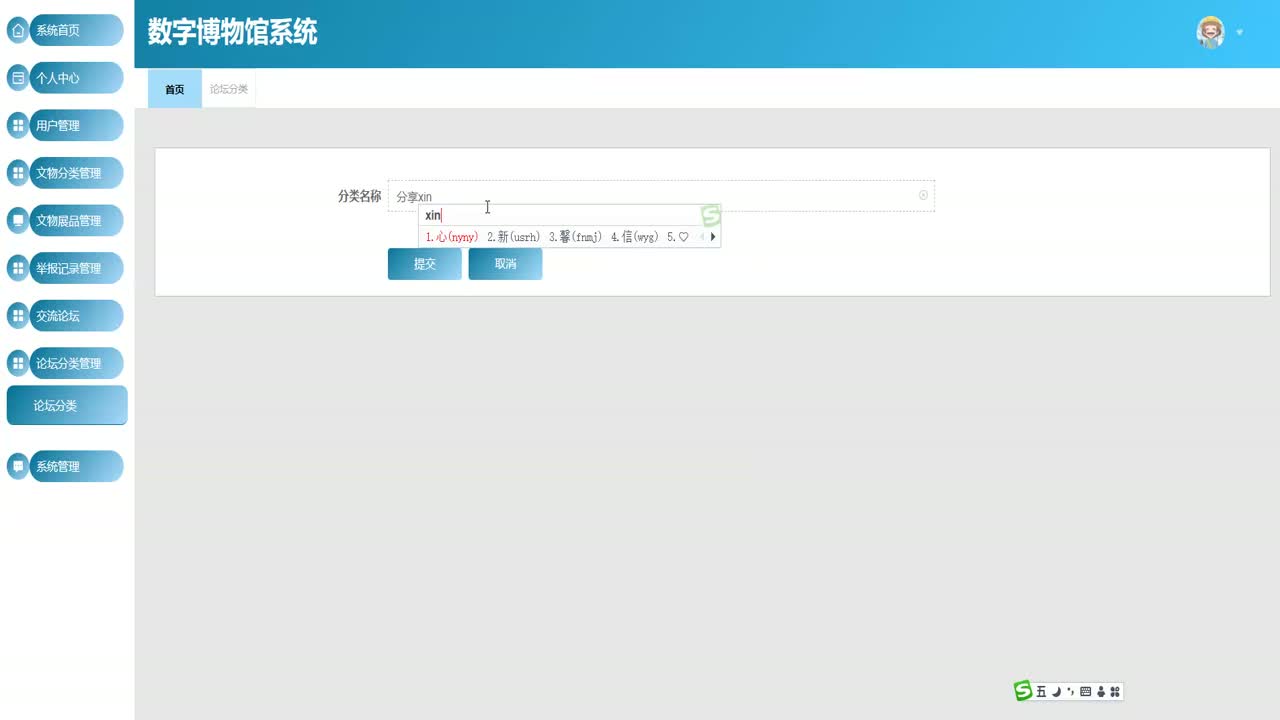Choose candidate 4 信(wyg)
The height and width of the screenshot is (720, 1280).
634,237
